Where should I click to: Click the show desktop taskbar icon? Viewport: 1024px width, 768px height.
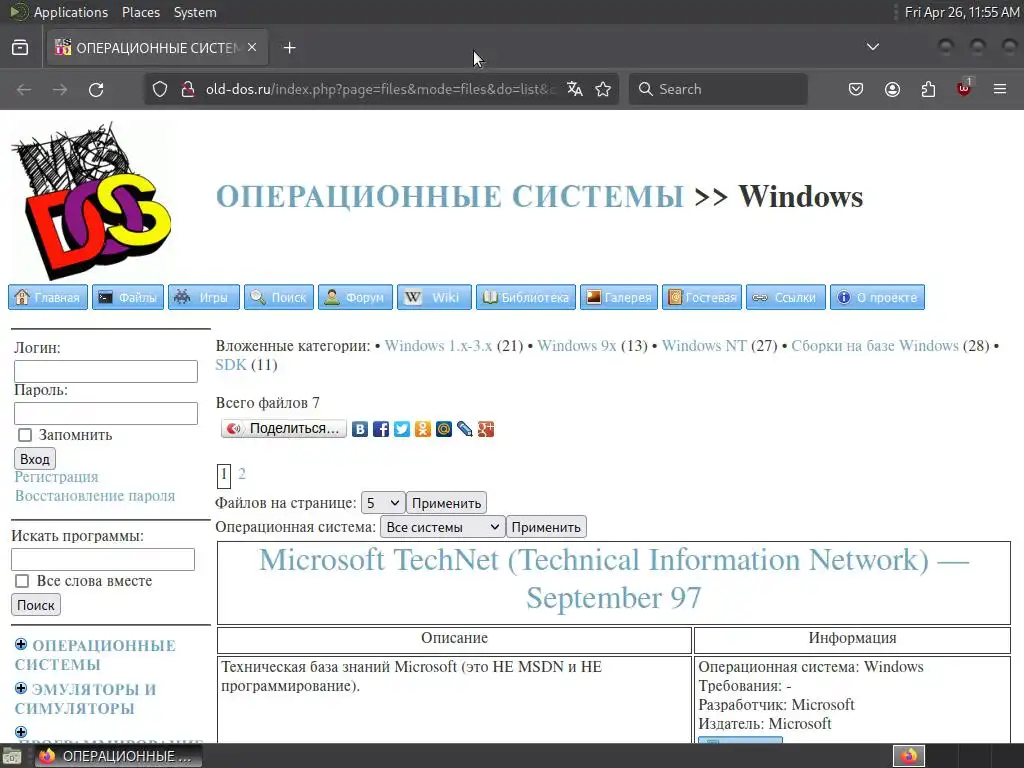click(x=12, y=756)
